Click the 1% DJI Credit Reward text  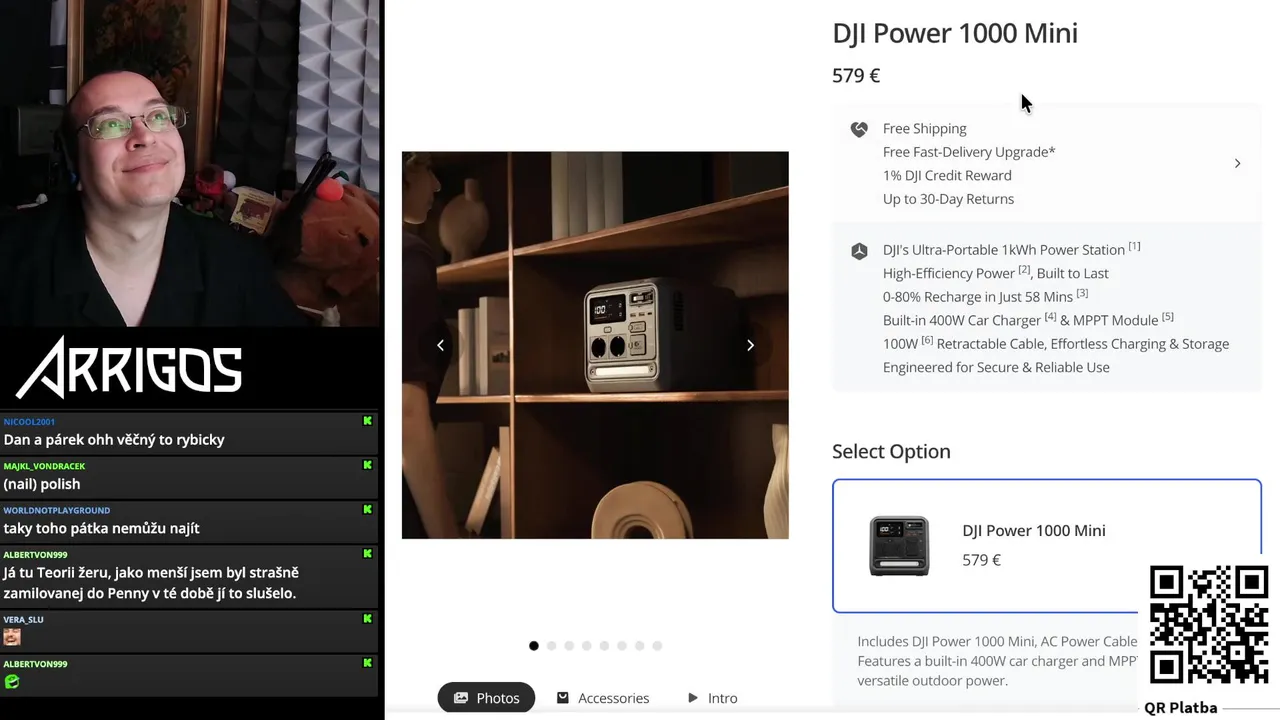(947, 175)
